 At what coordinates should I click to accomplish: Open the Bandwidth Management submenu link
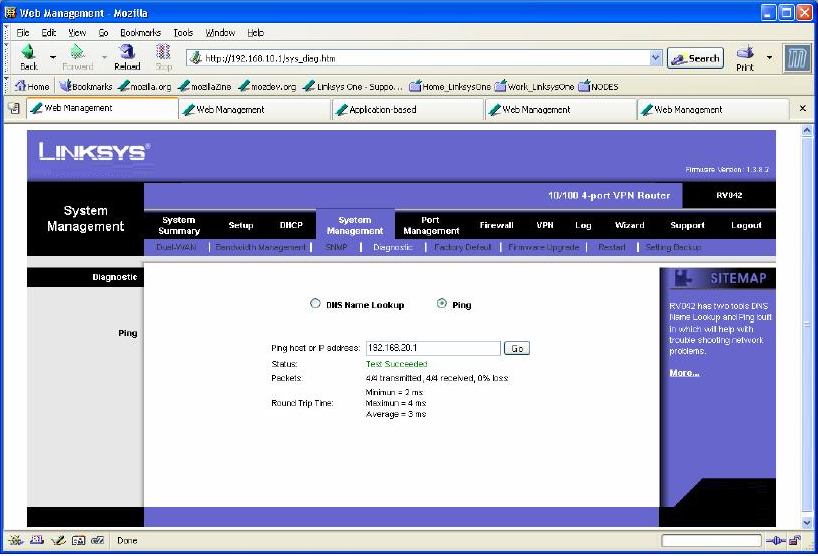pyautogui.click(x=260, y=247)
